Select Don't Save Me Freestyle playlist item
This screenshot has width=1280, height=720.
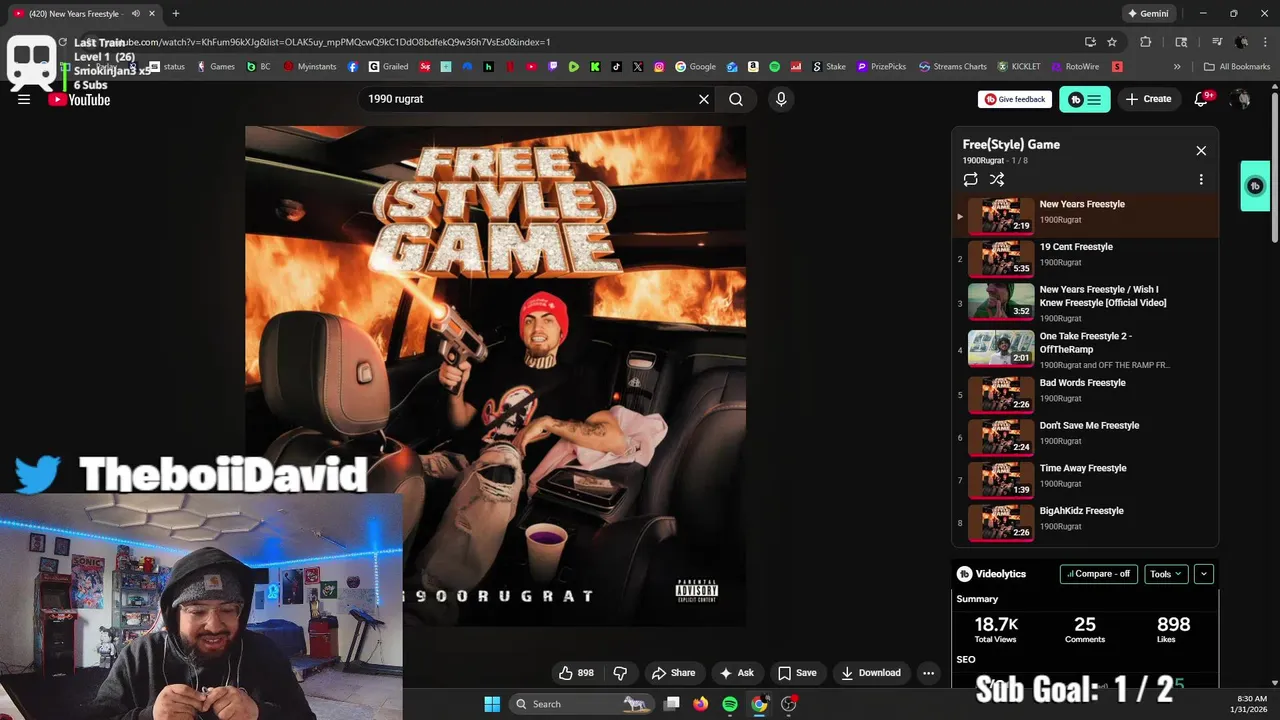click(x=1084, y=437)
